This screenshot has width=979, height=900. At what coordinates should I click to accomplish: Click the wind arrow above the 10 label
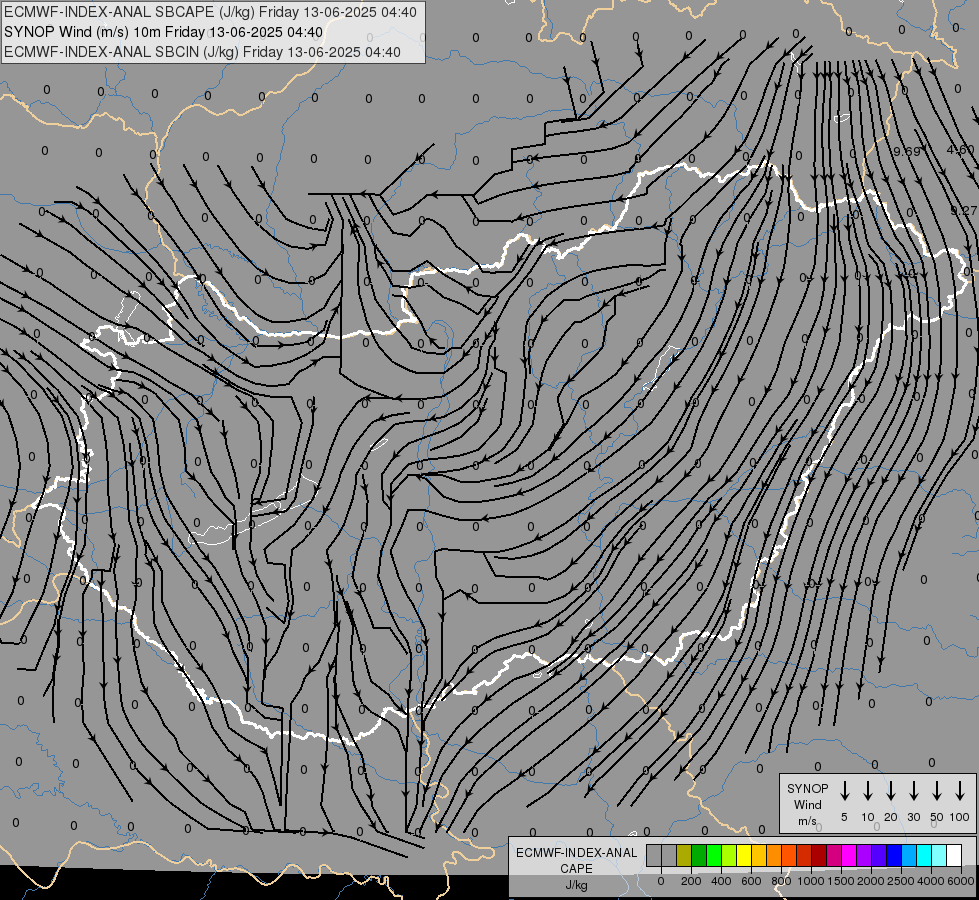pyautogui.click(x=868, y=791)
